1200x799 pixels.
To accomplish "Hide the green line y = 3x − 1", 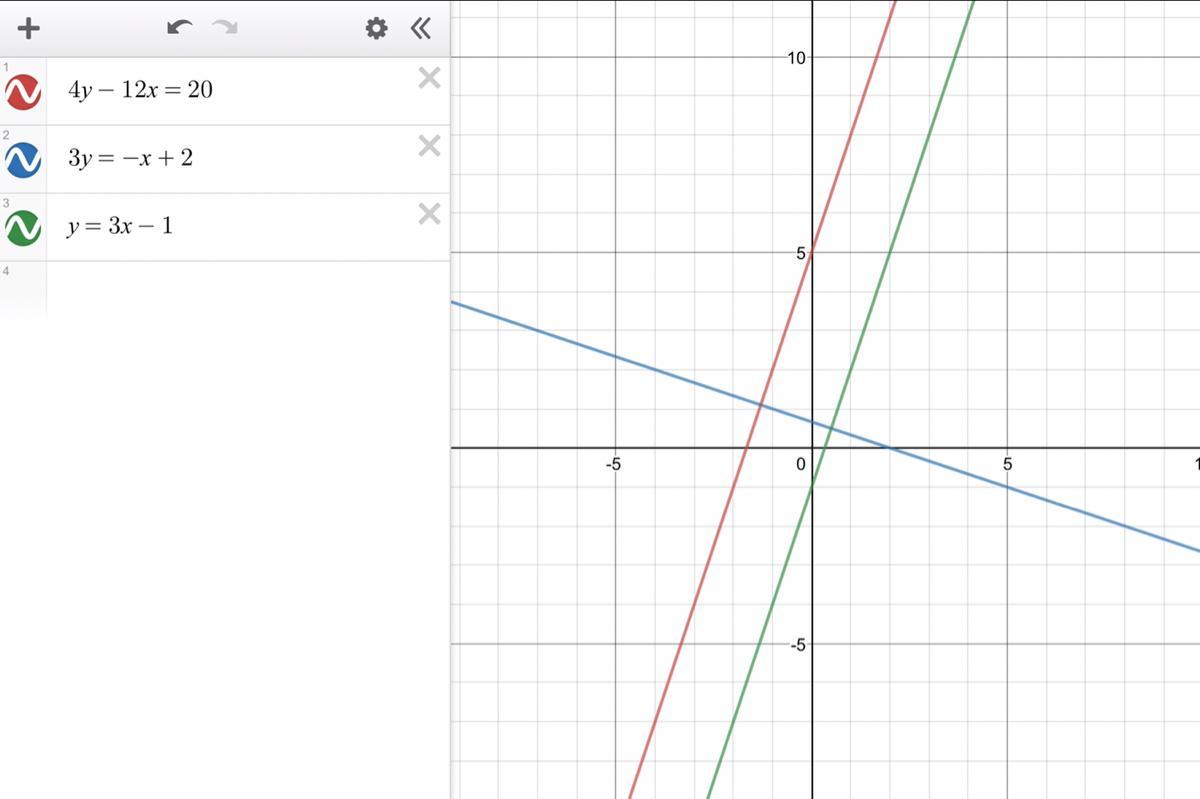I will coord(23,227).
